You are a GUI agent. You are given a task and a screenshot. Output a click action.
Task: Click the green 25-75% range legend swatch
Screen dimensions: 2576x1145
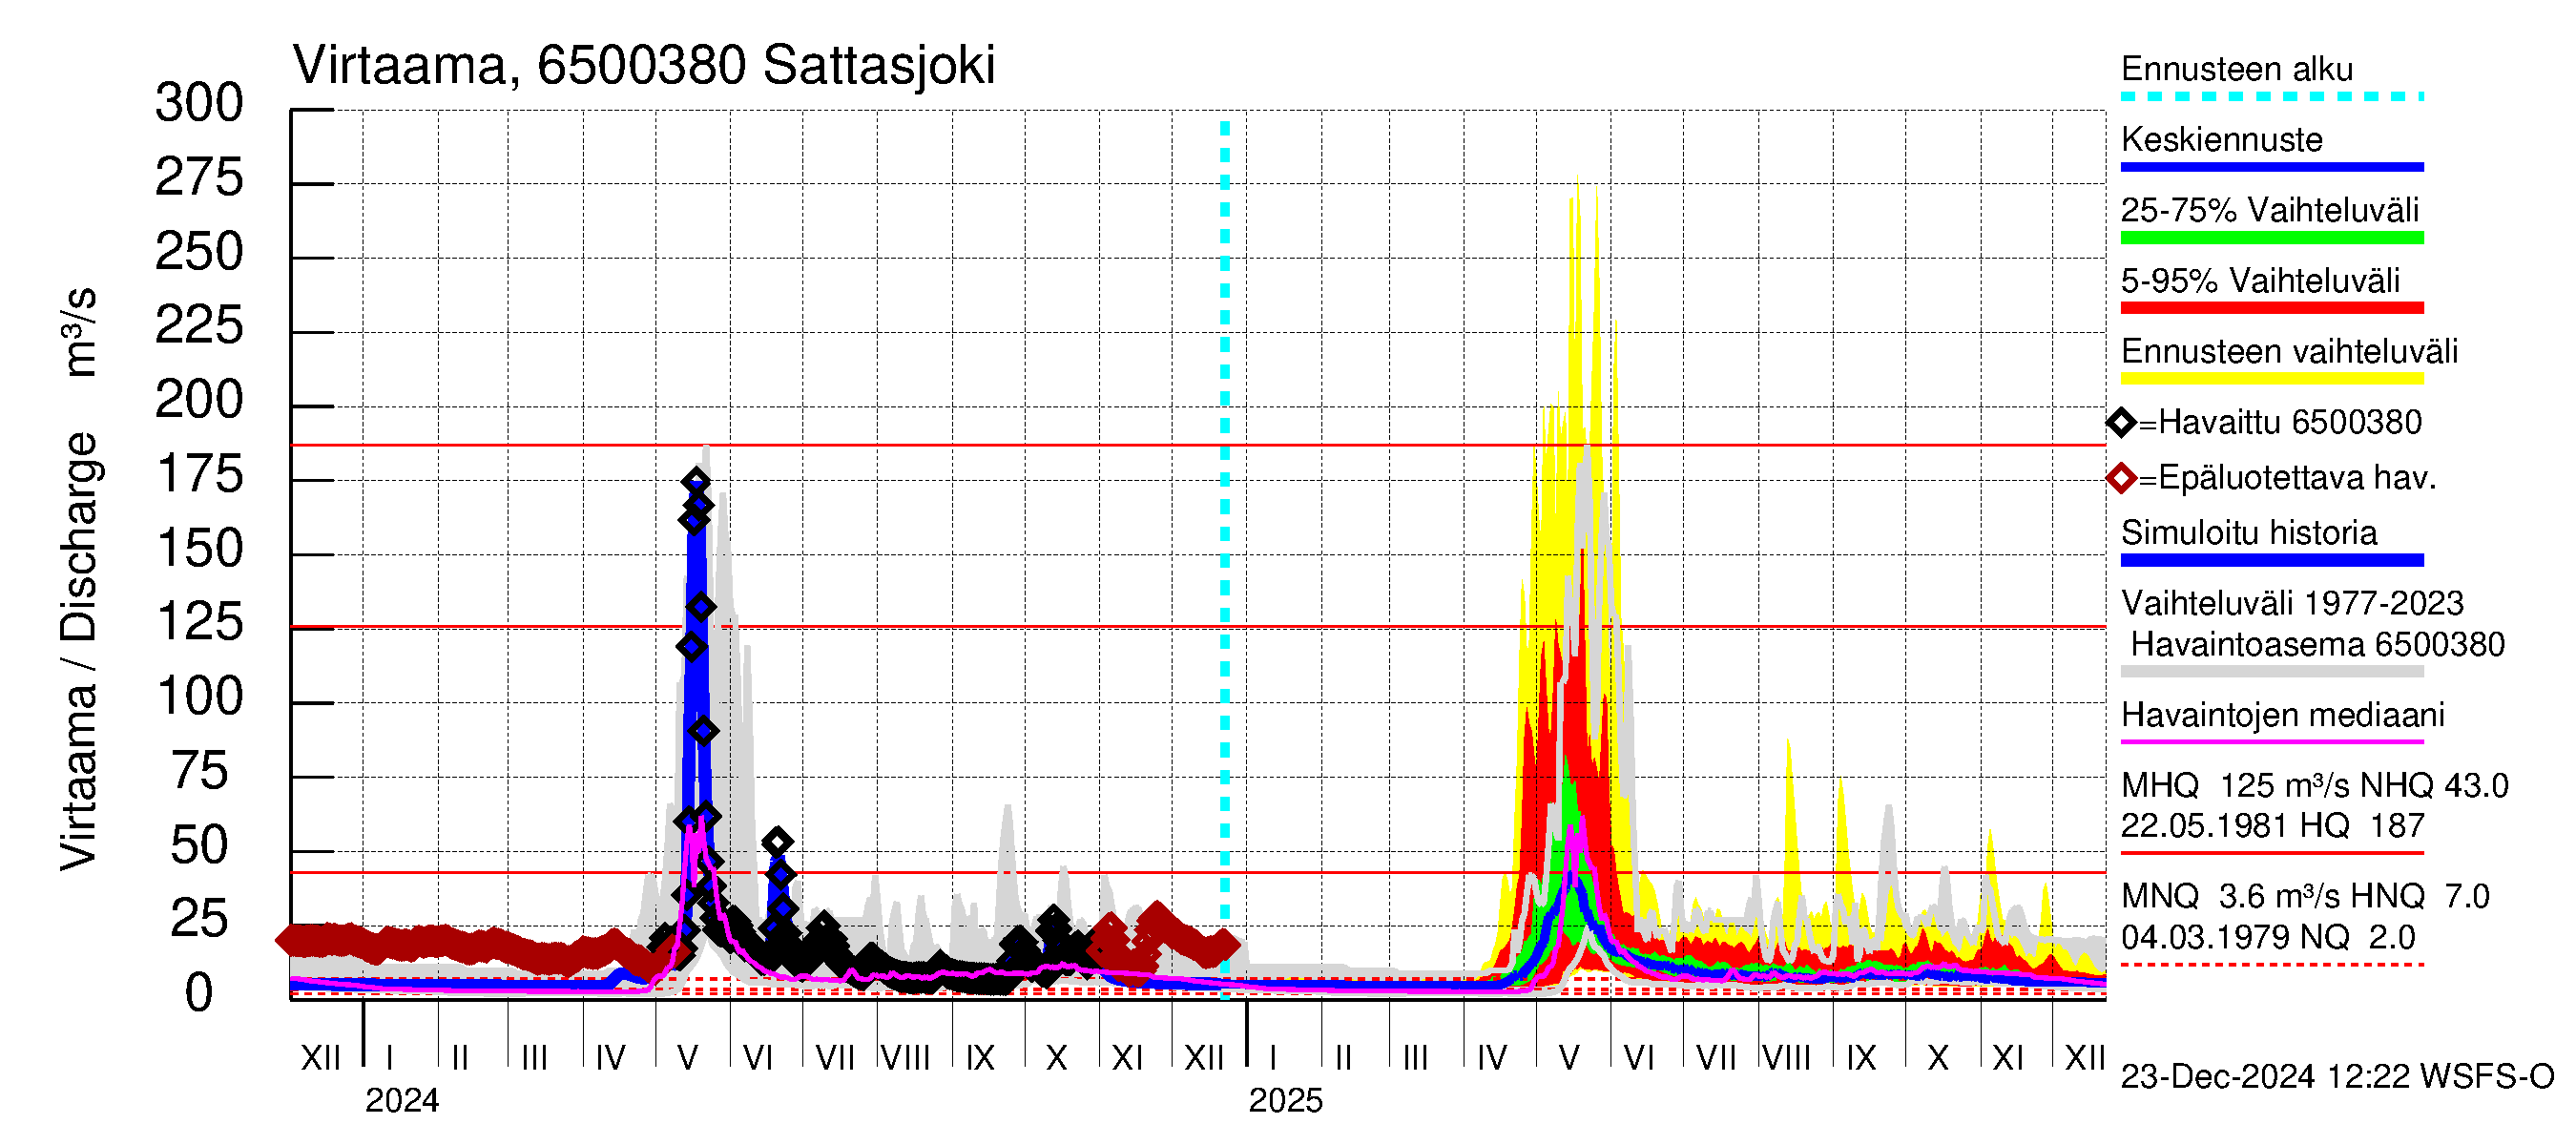pos(2272,238)
